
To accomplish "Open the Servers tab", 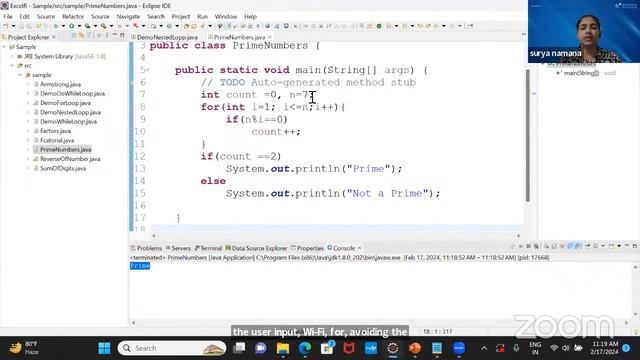I will point(178,248).
